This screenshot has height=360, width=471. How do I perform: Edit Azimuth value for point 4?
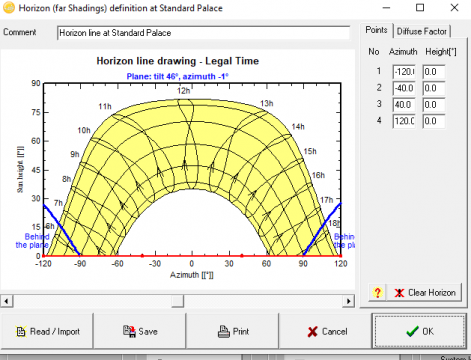pos(404,121)
